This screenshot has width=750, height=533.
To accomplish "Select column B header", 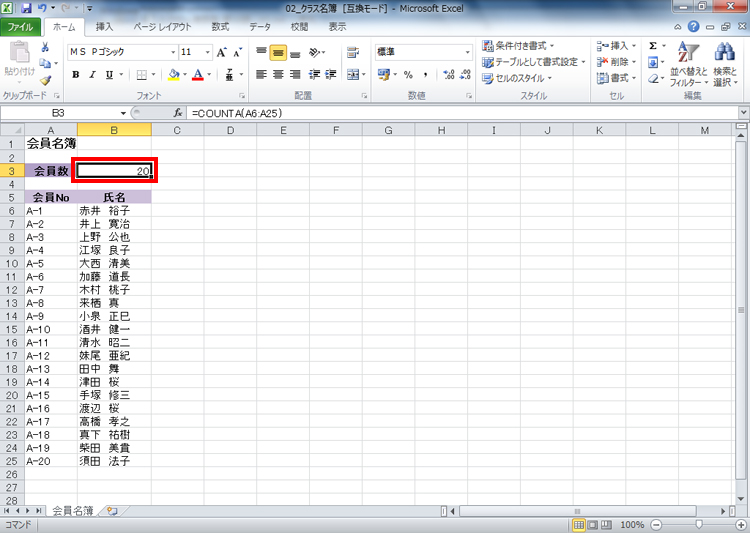I will 114,130.
